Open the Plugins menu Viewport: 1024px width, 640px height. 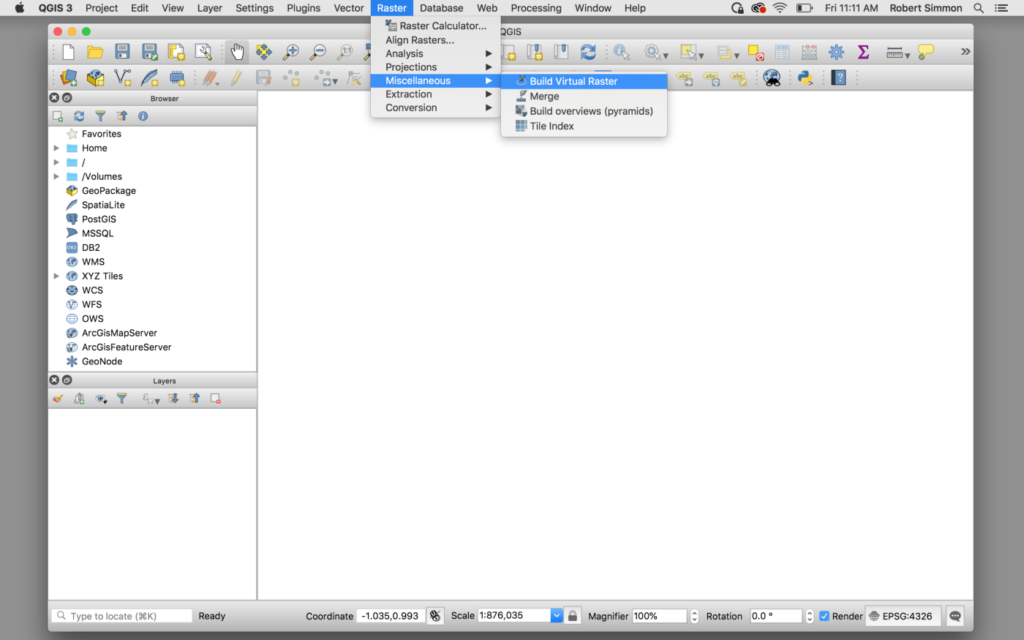pos(304,8)
